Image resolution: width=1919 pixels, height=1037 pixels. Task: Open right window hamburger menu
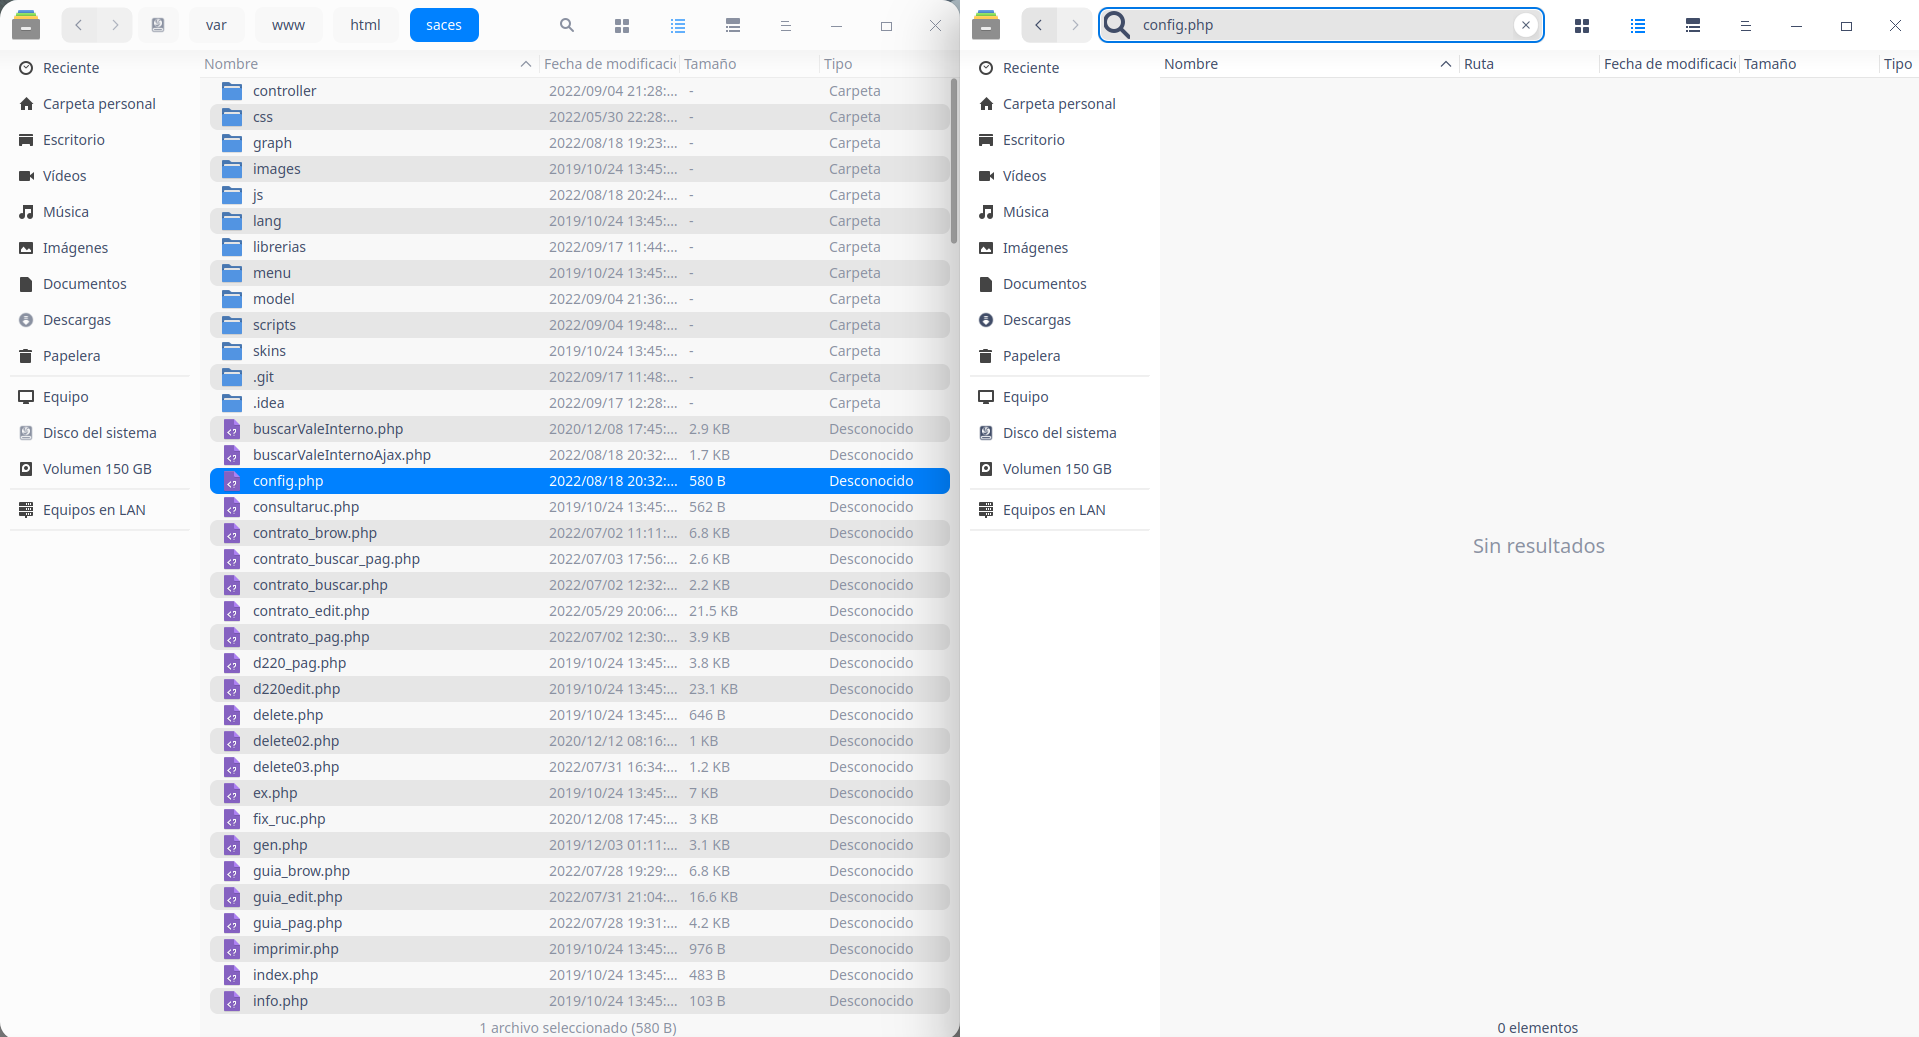(1746, 25)
